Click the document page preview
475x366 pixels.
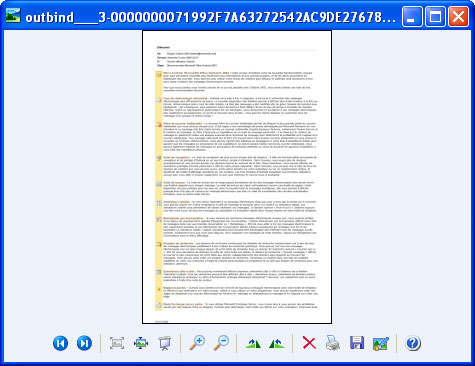click(237, 177)
